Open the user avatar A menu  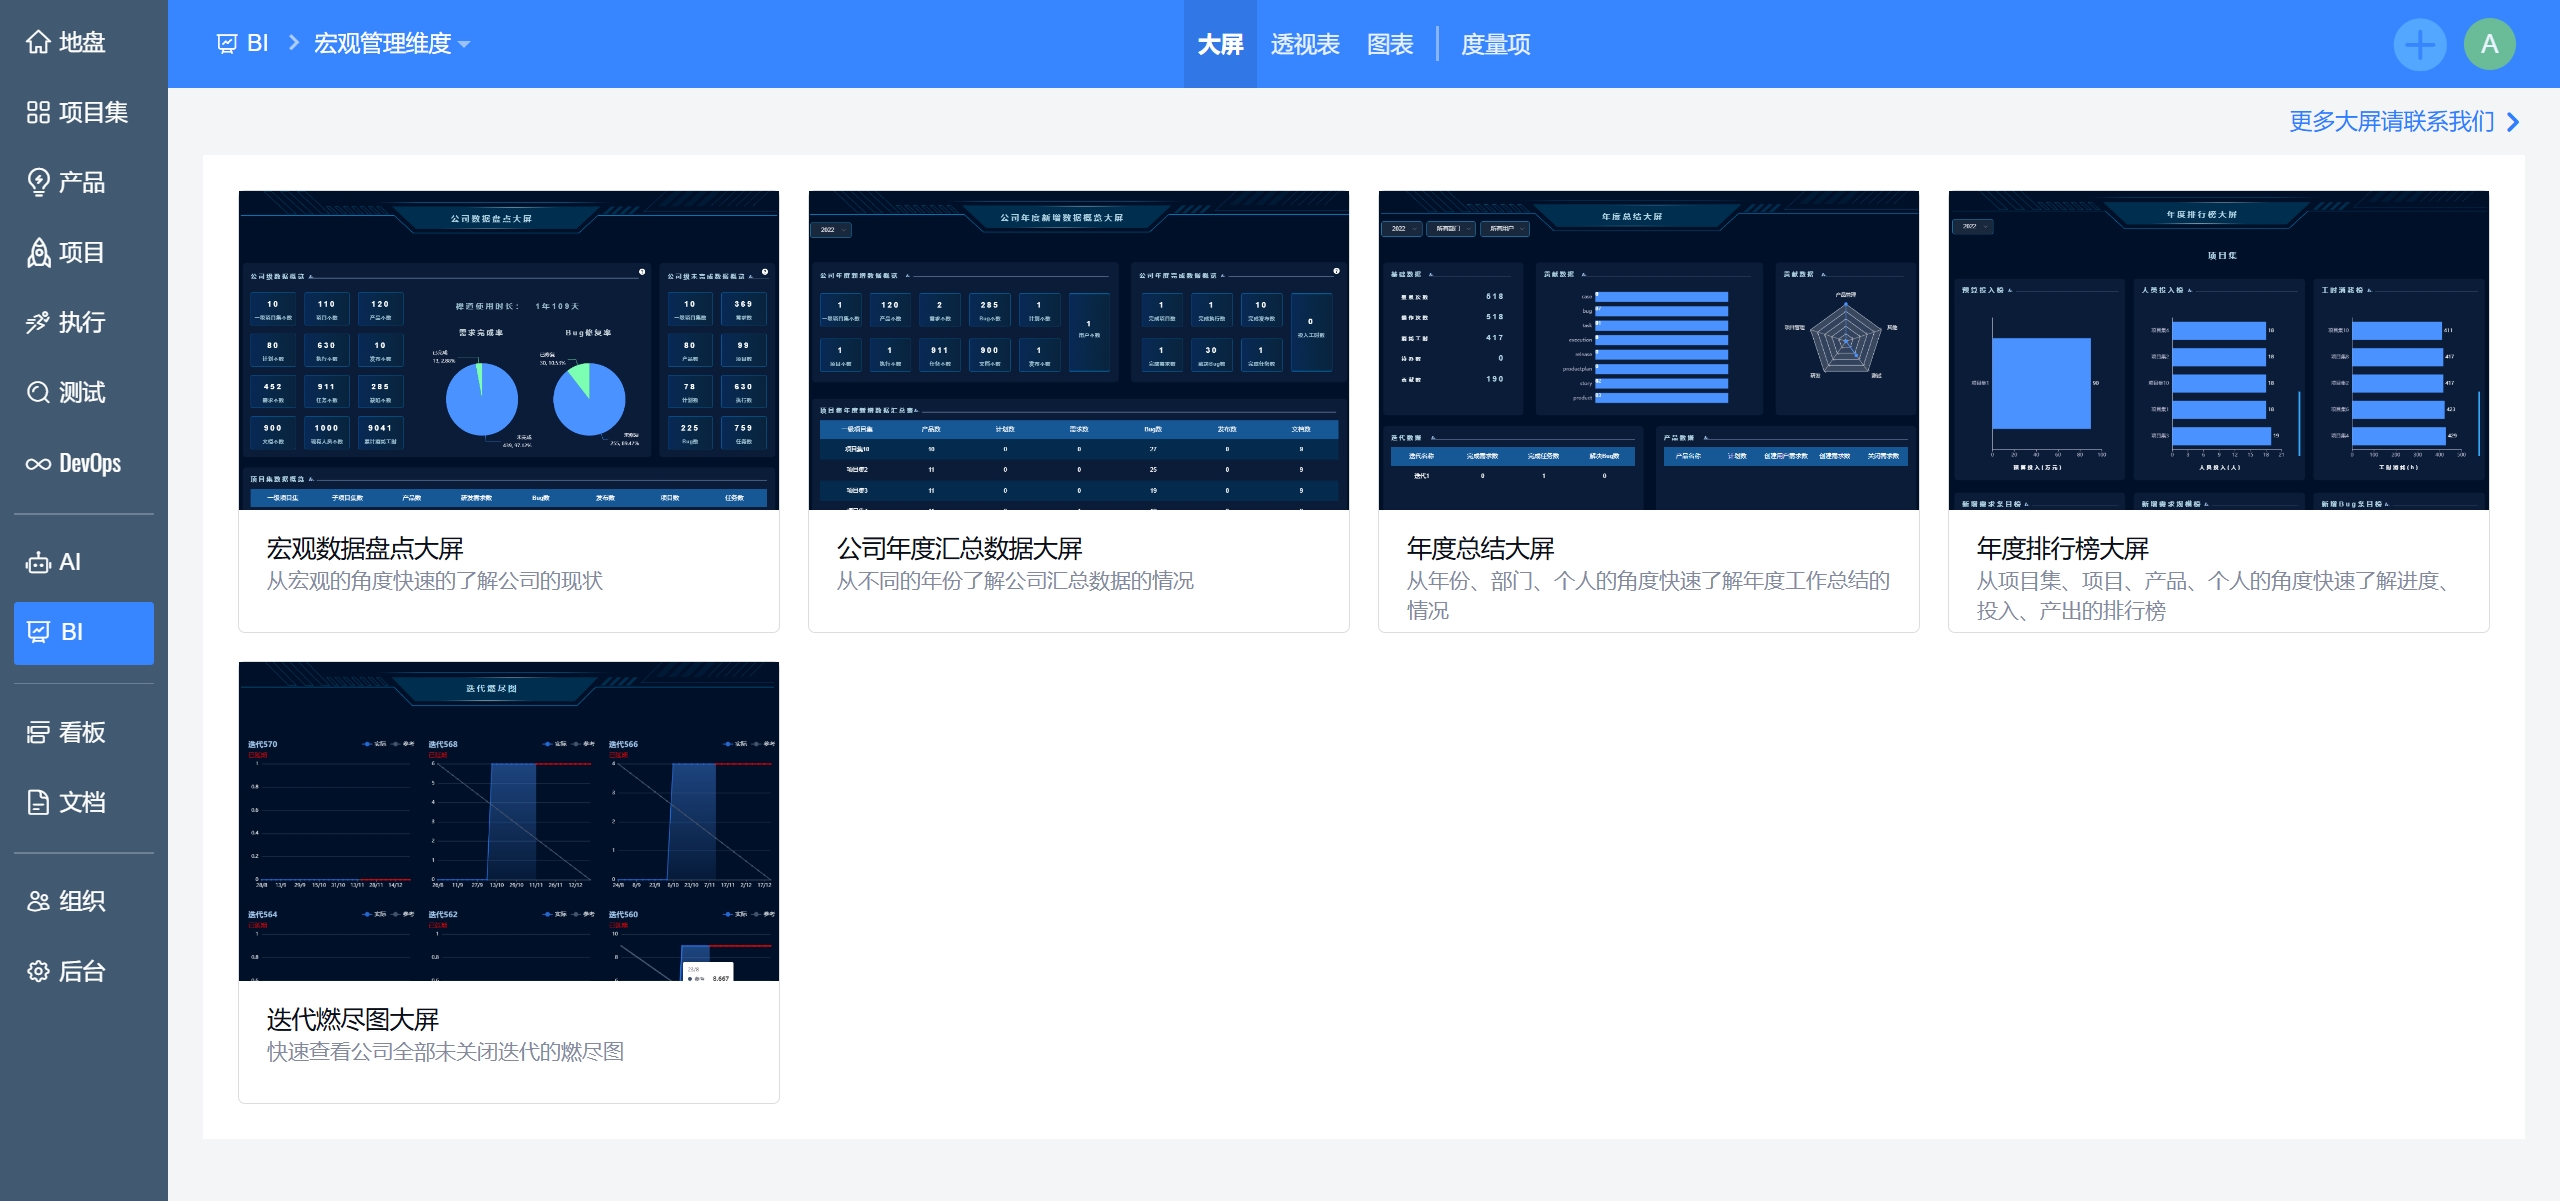pos(2489,44)
